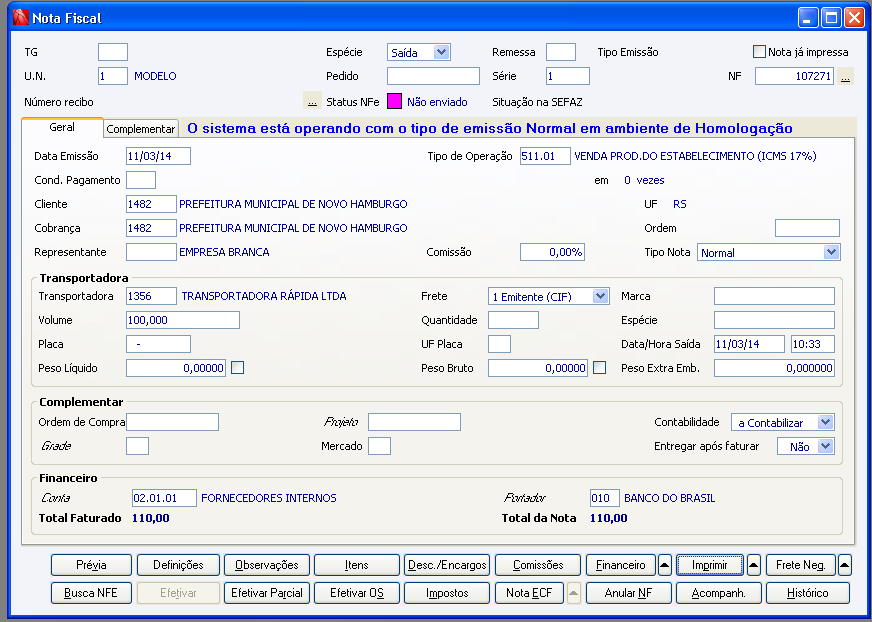Open the Contabilidade dropdown list

pos(825,422)
